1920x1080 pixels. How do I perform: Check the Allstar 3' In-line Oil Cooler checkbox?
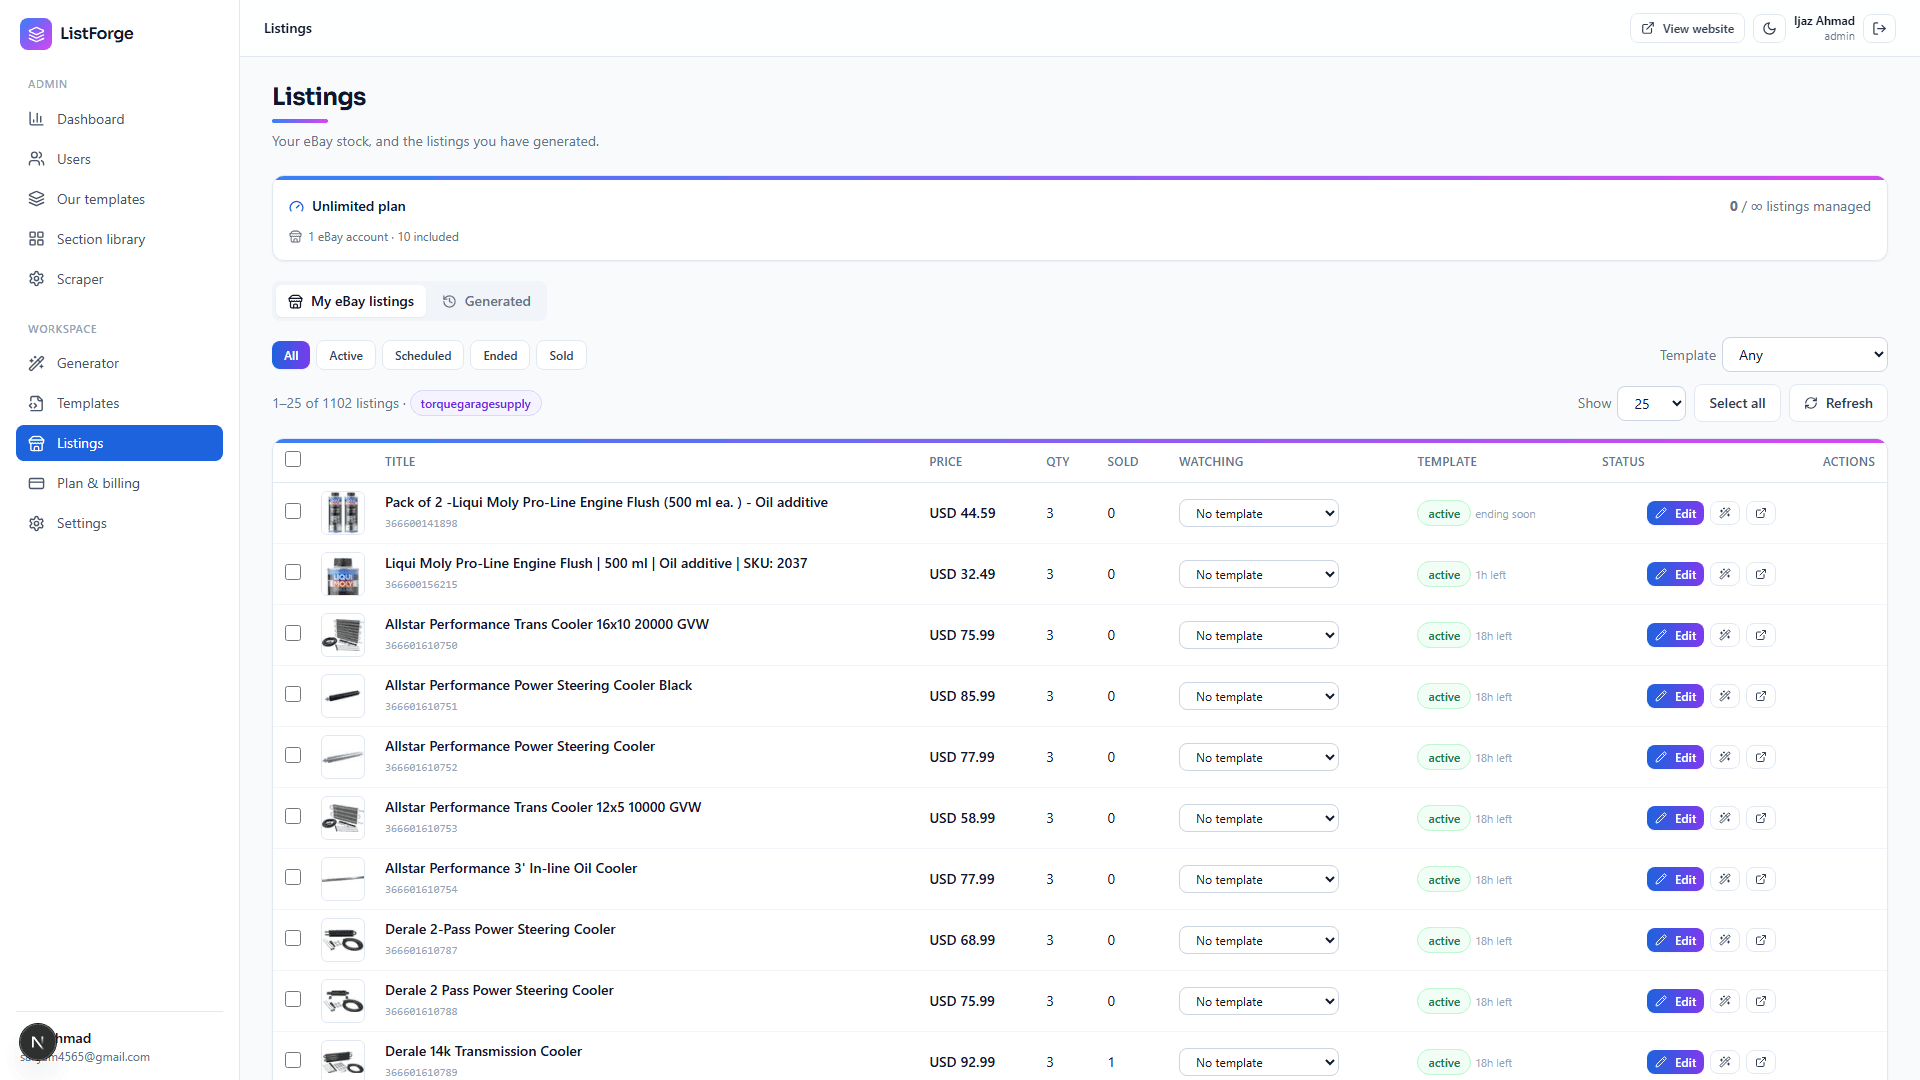[293, 877]
